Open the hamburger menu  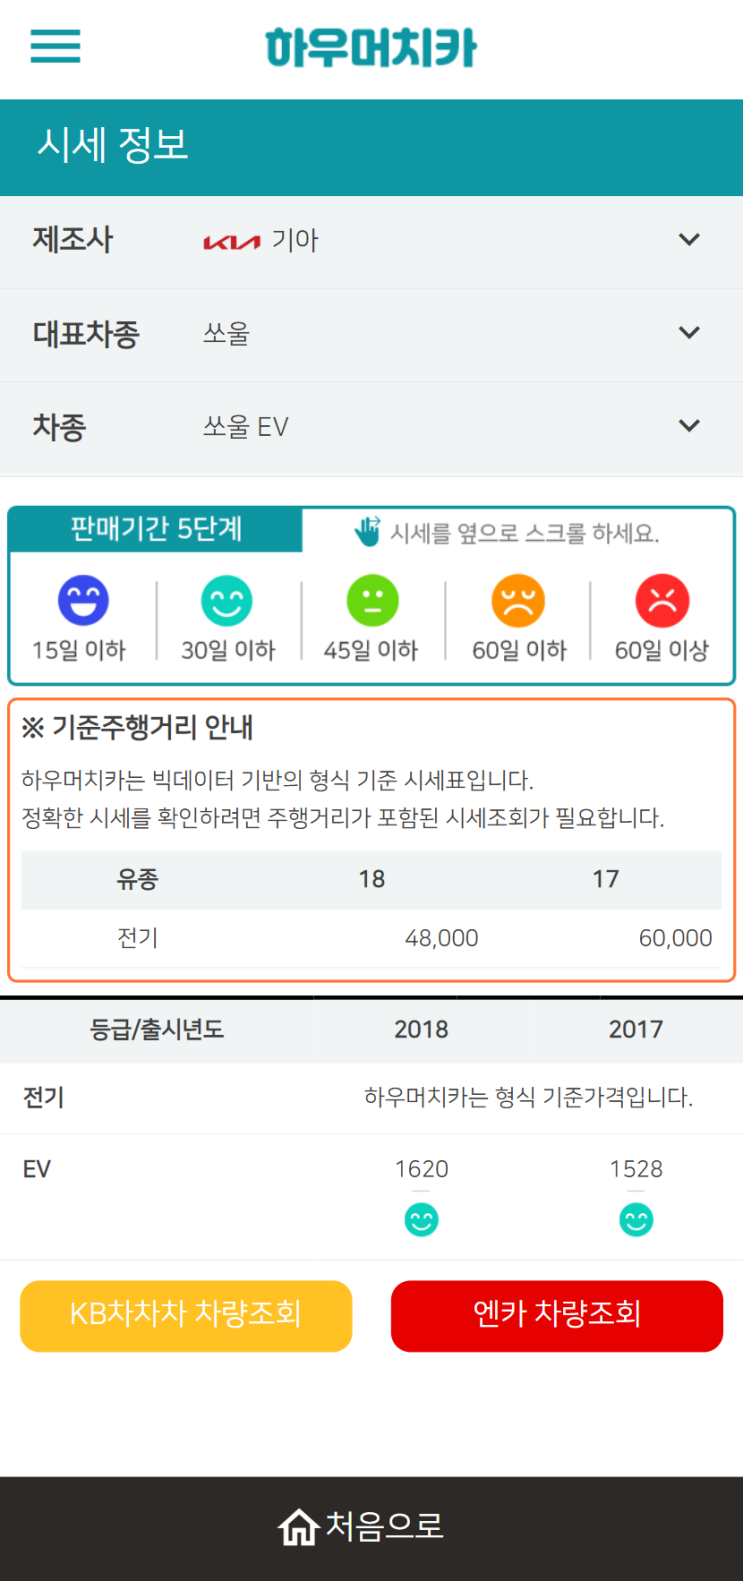[55, 46]
